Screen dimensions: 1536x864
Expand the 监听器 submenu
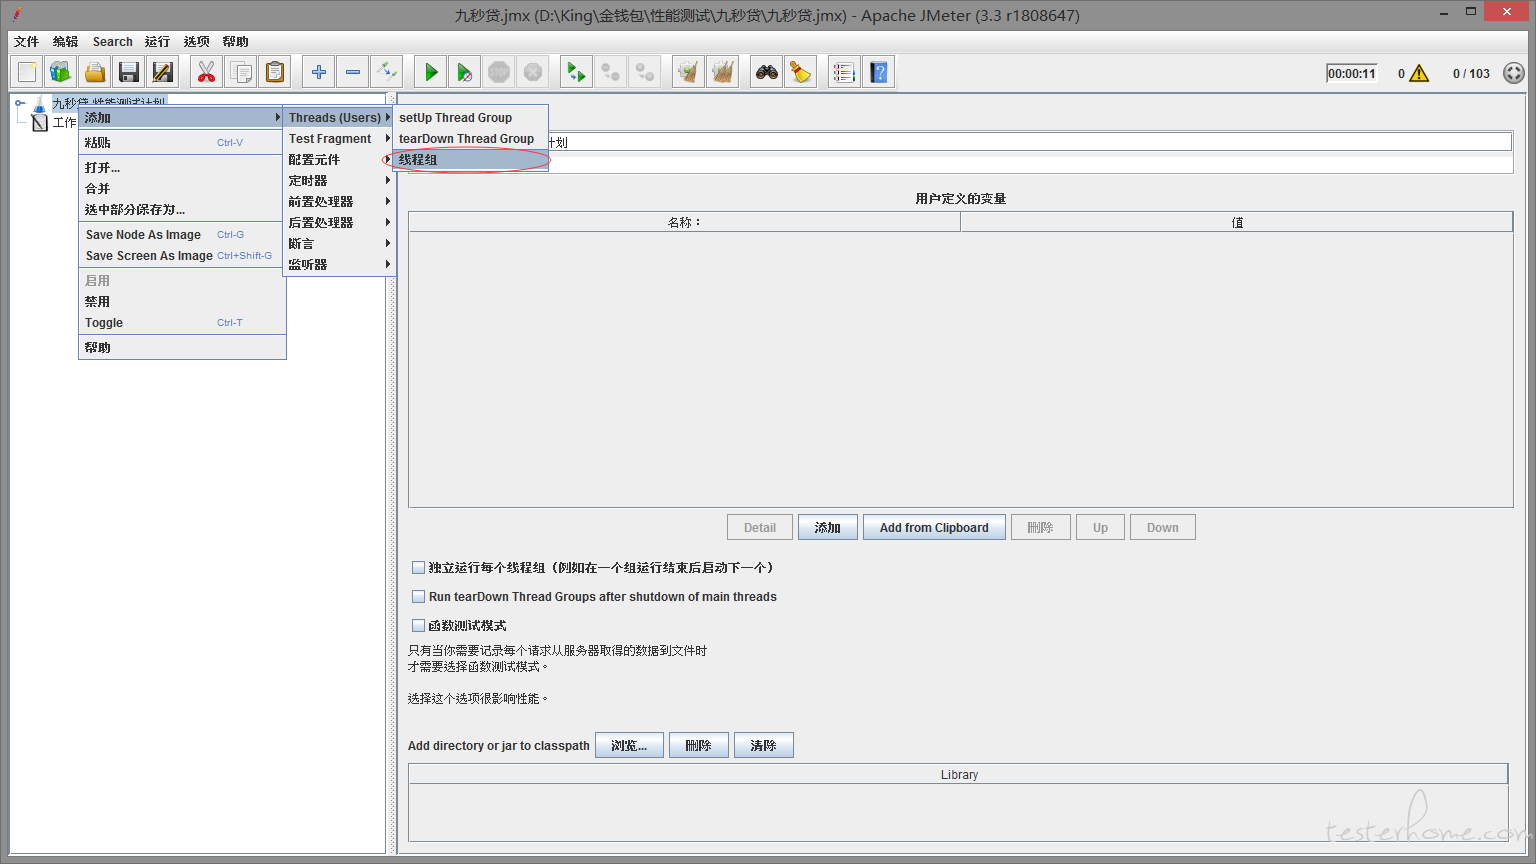(339, 264)
